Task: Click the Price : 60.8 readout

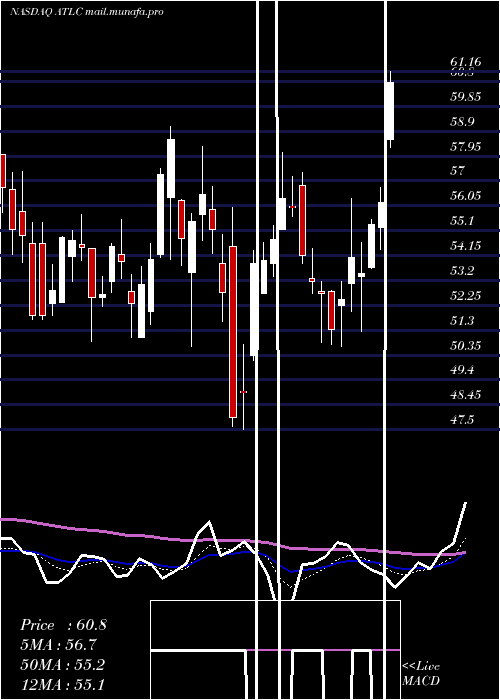Action: tap(63, 625)
